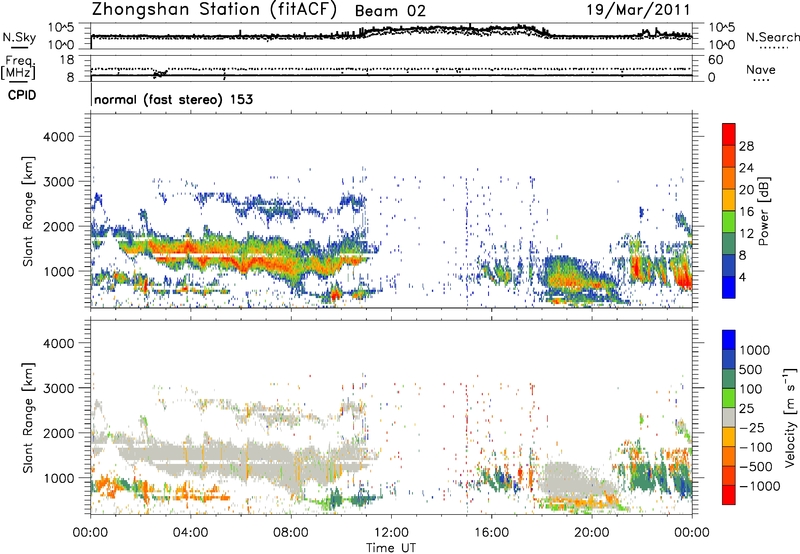Select 'normal (fast stereo) 153' text
The height and width of the screenshot is (554, 800).
coord(173,99)
